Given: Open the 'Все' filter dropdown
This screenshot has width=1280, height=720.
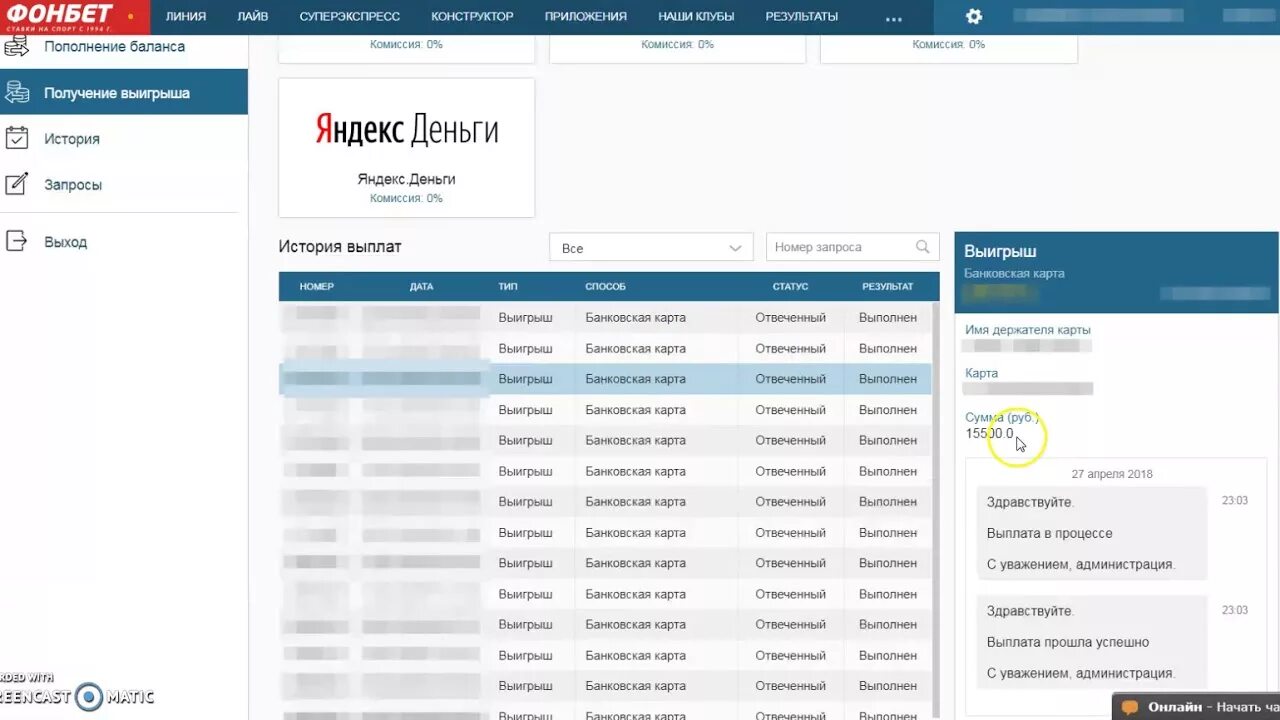Looking at the screenshot, I should point(651,247).
